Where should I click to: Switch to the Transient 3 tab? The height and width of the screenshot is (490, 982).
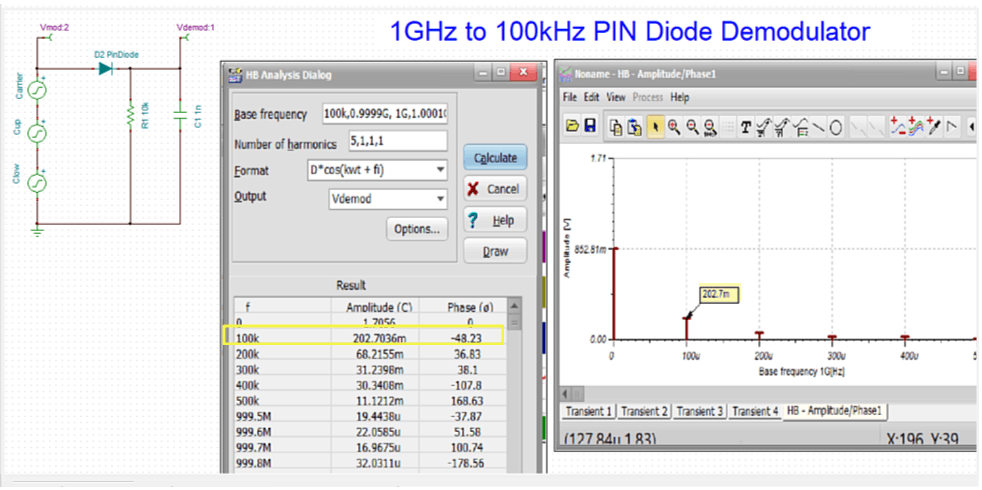pos(700,412)
